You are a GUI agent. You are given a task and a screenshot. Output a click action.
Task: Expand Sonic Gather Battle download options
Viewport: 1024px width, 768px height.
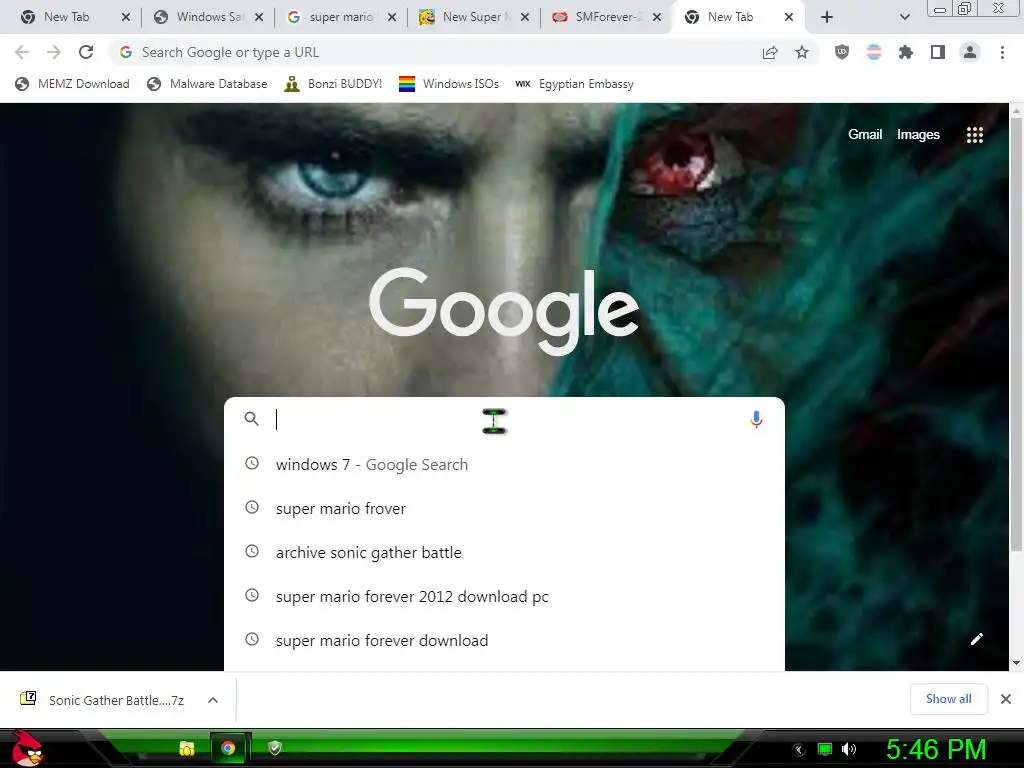point(213,700)
